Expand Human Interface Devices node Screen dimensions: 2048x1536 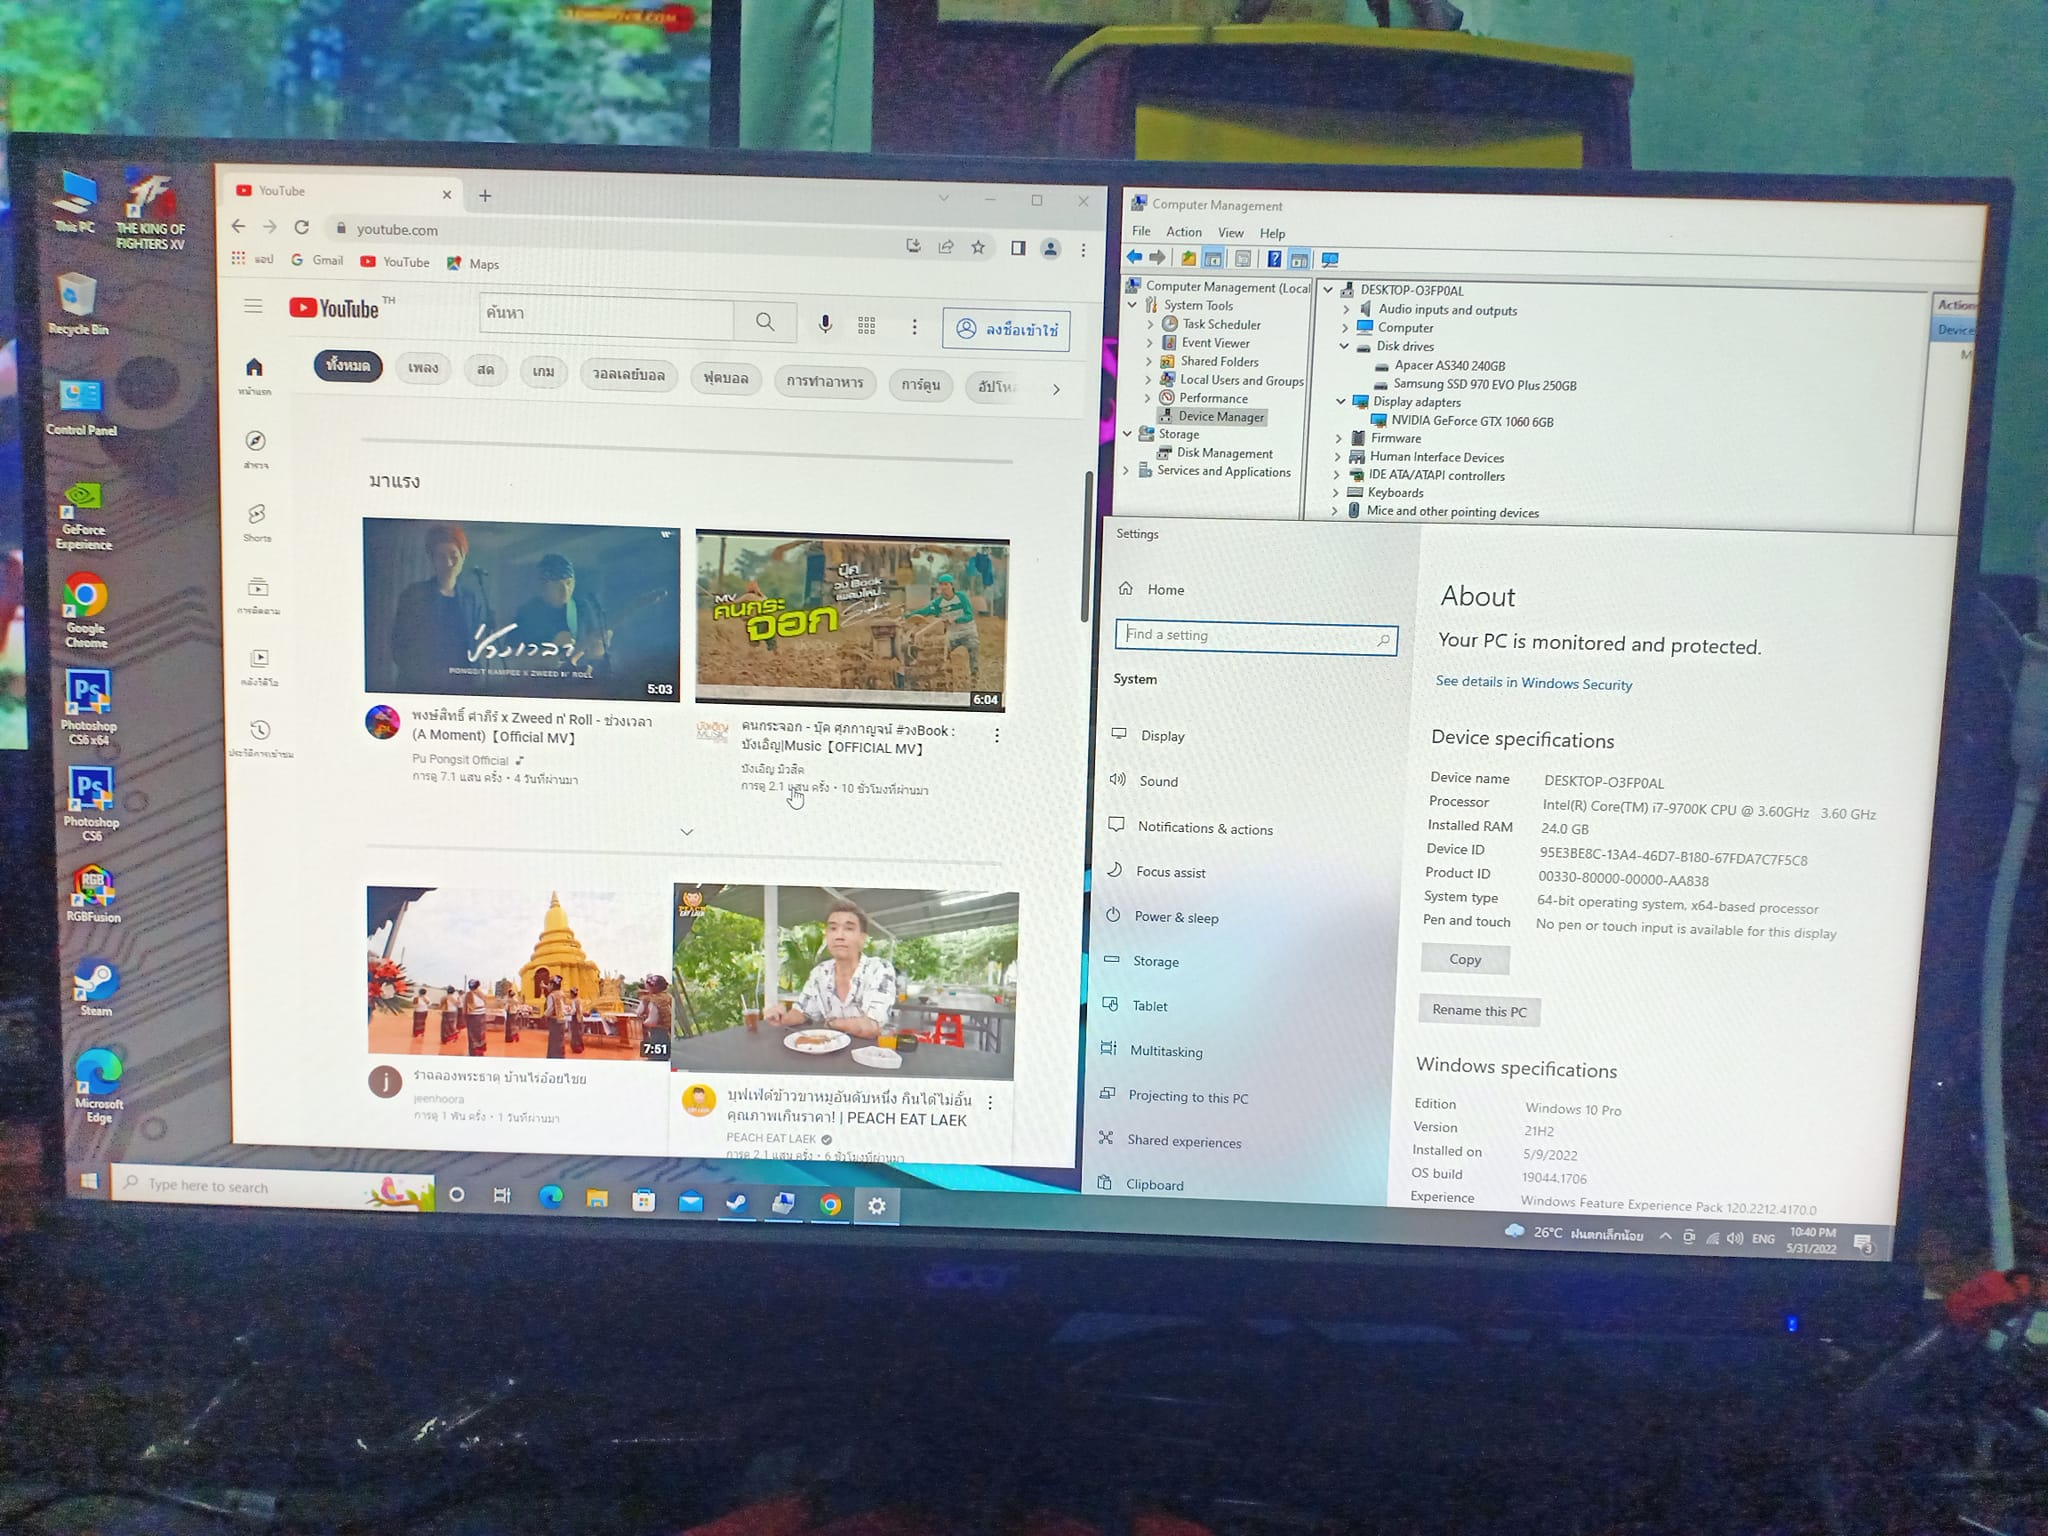tap(1338, 456)
